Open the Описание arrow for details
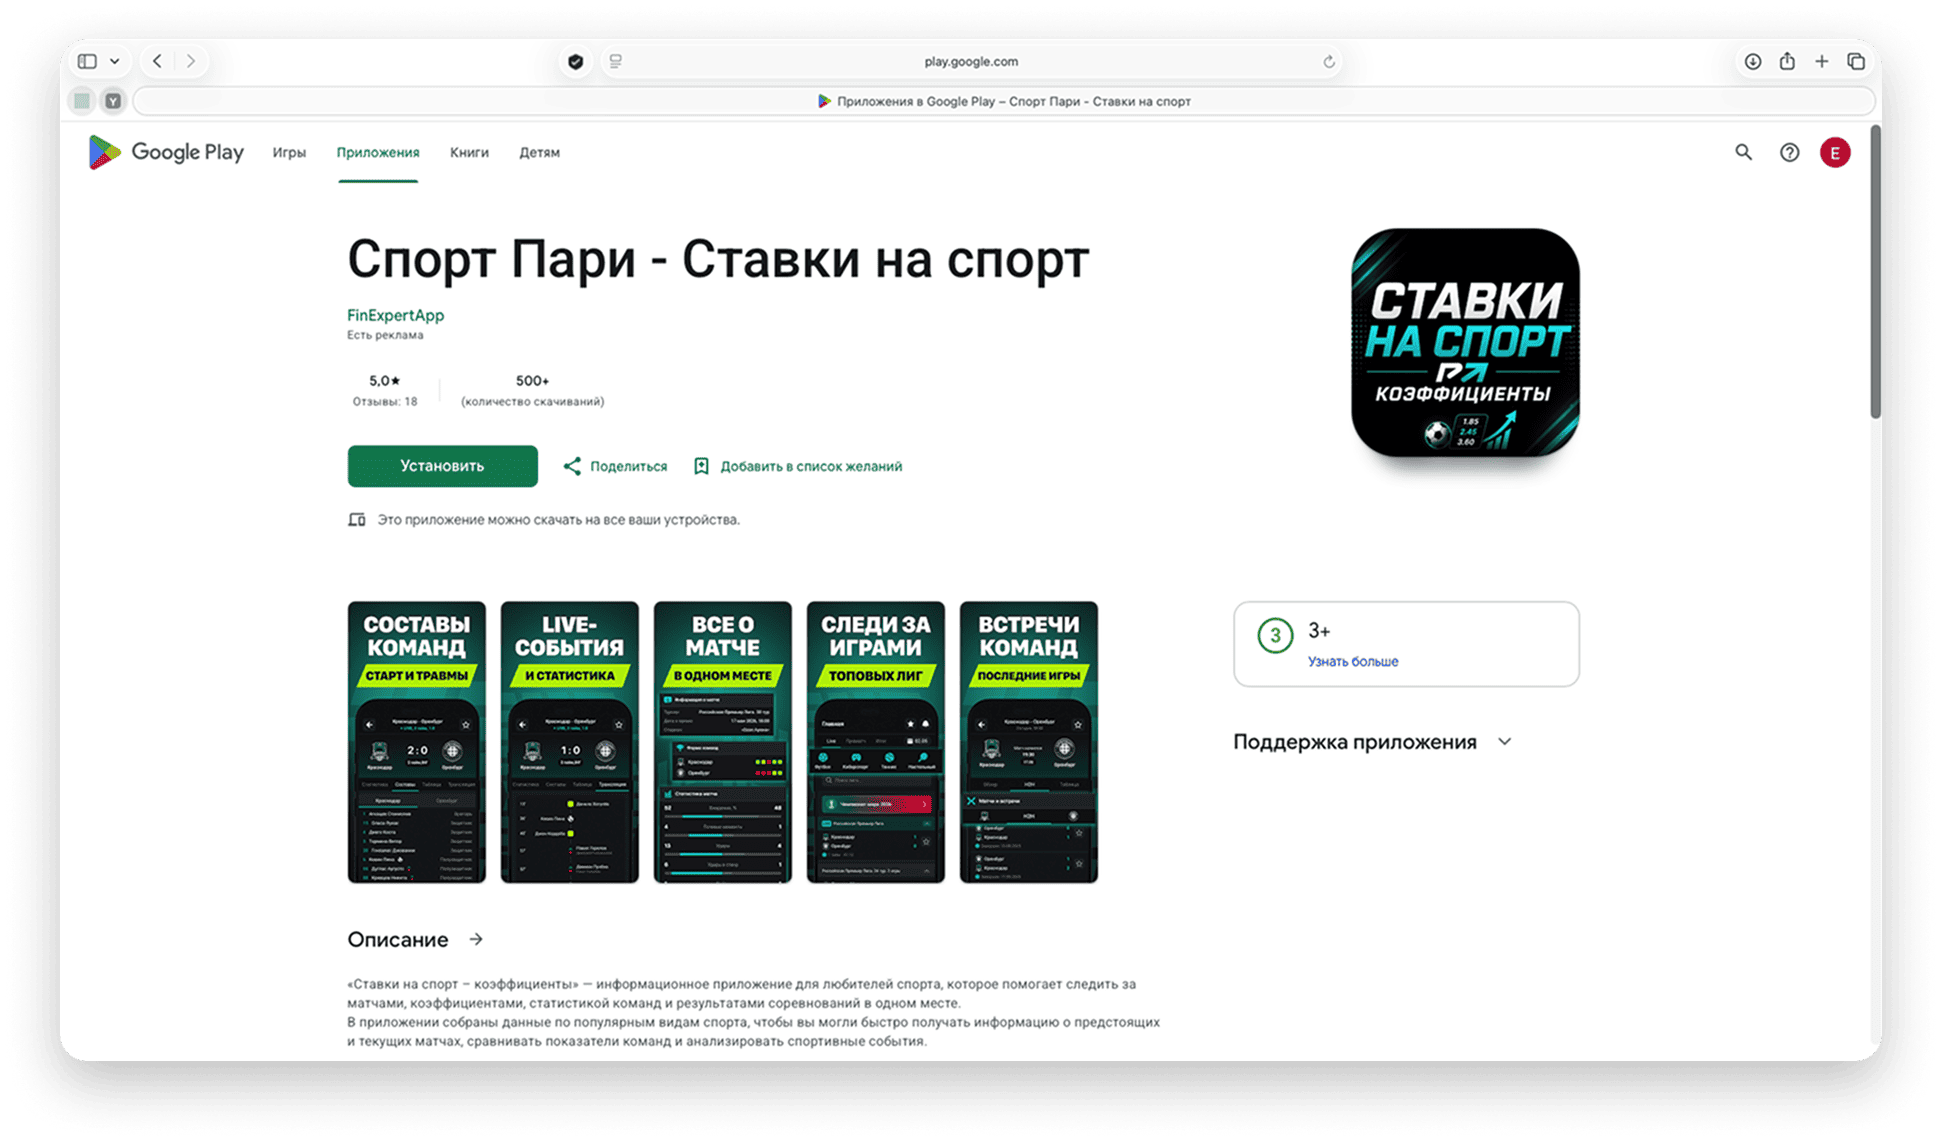Viewport: 1942px width, 1142px height. (x=476, y=939)
